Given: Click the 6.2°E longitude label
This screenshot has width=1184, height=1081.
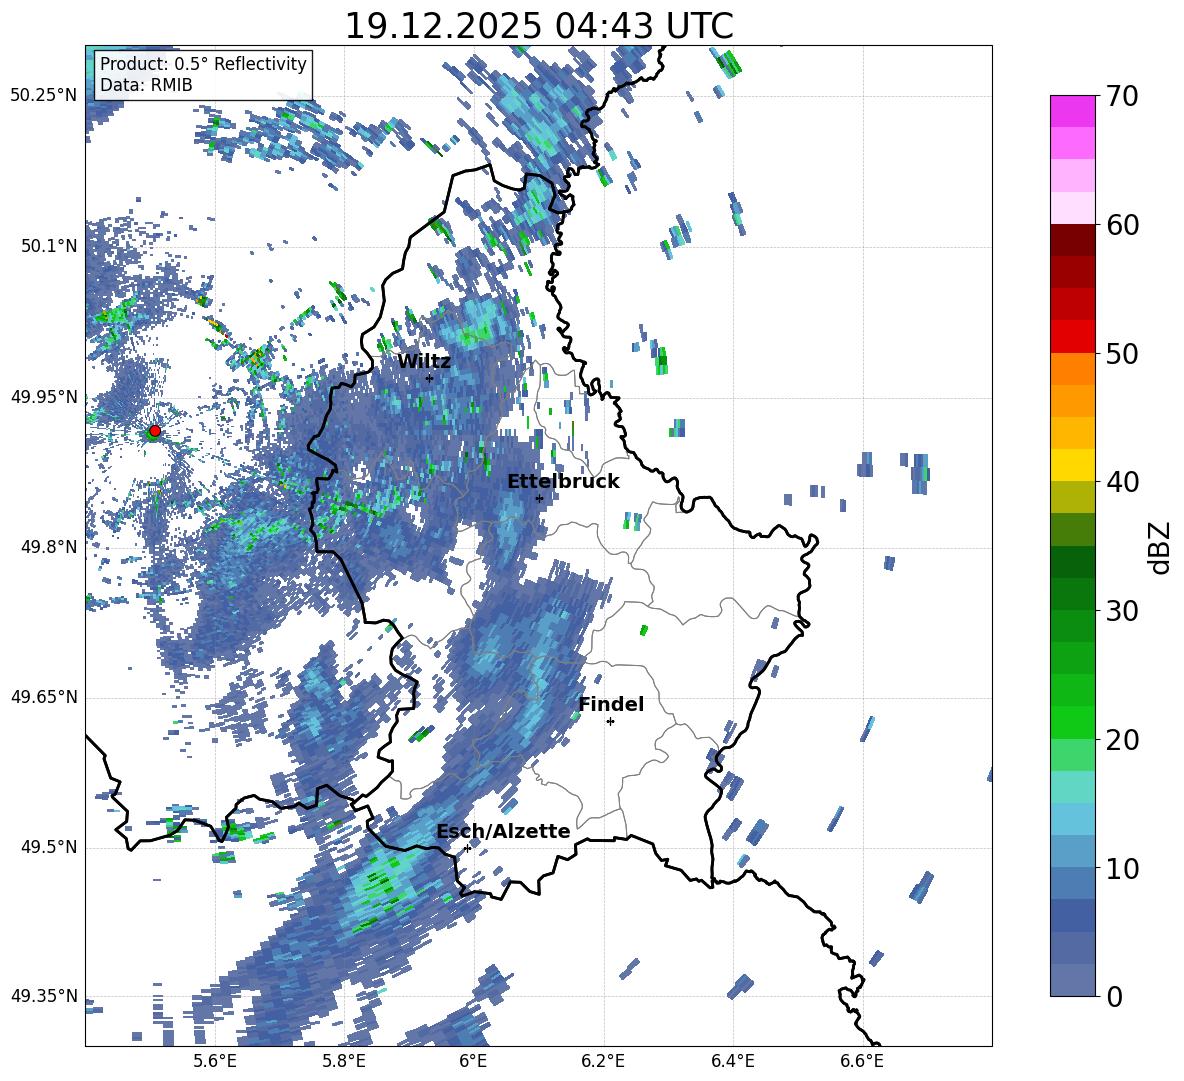Looking at the screenshot, I should [x=603, y=1061].
